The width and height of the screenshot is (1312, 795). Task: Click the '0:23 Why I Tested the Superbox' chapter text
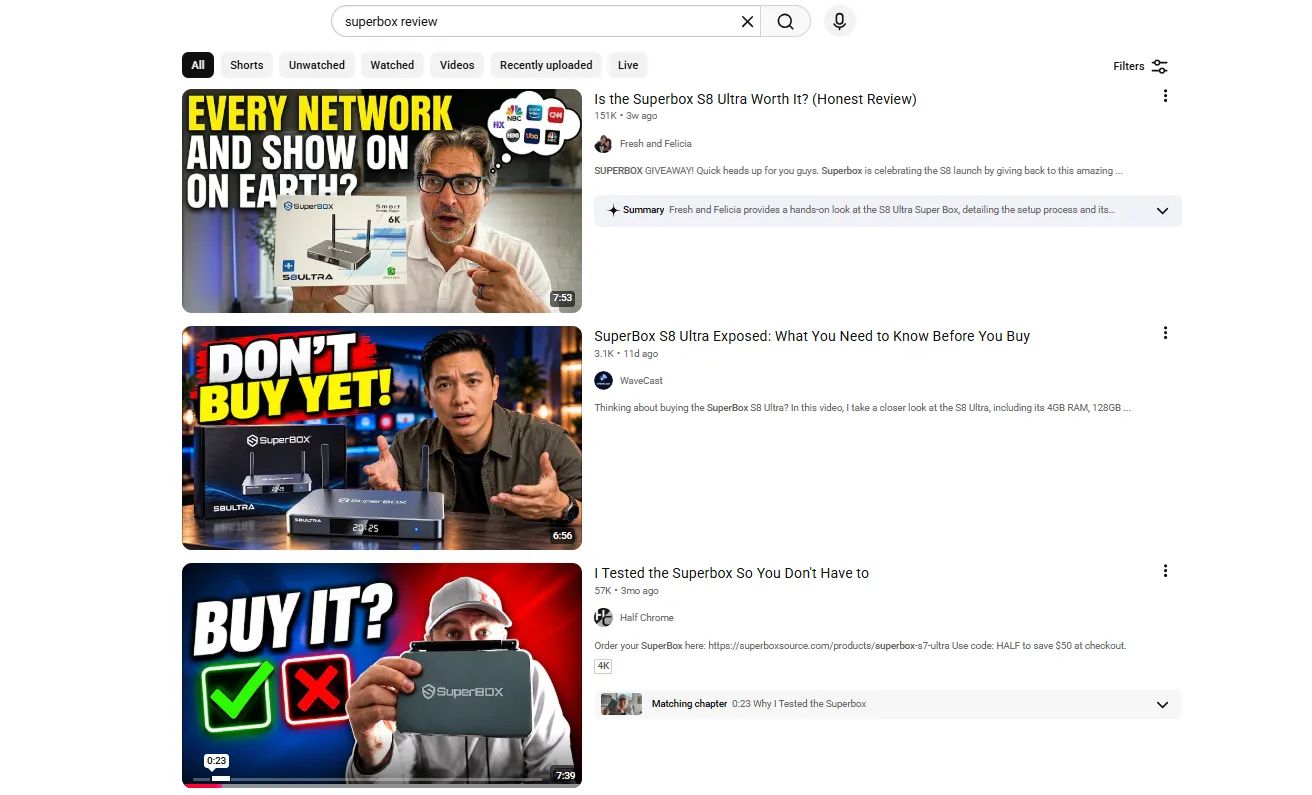[799, 704]
